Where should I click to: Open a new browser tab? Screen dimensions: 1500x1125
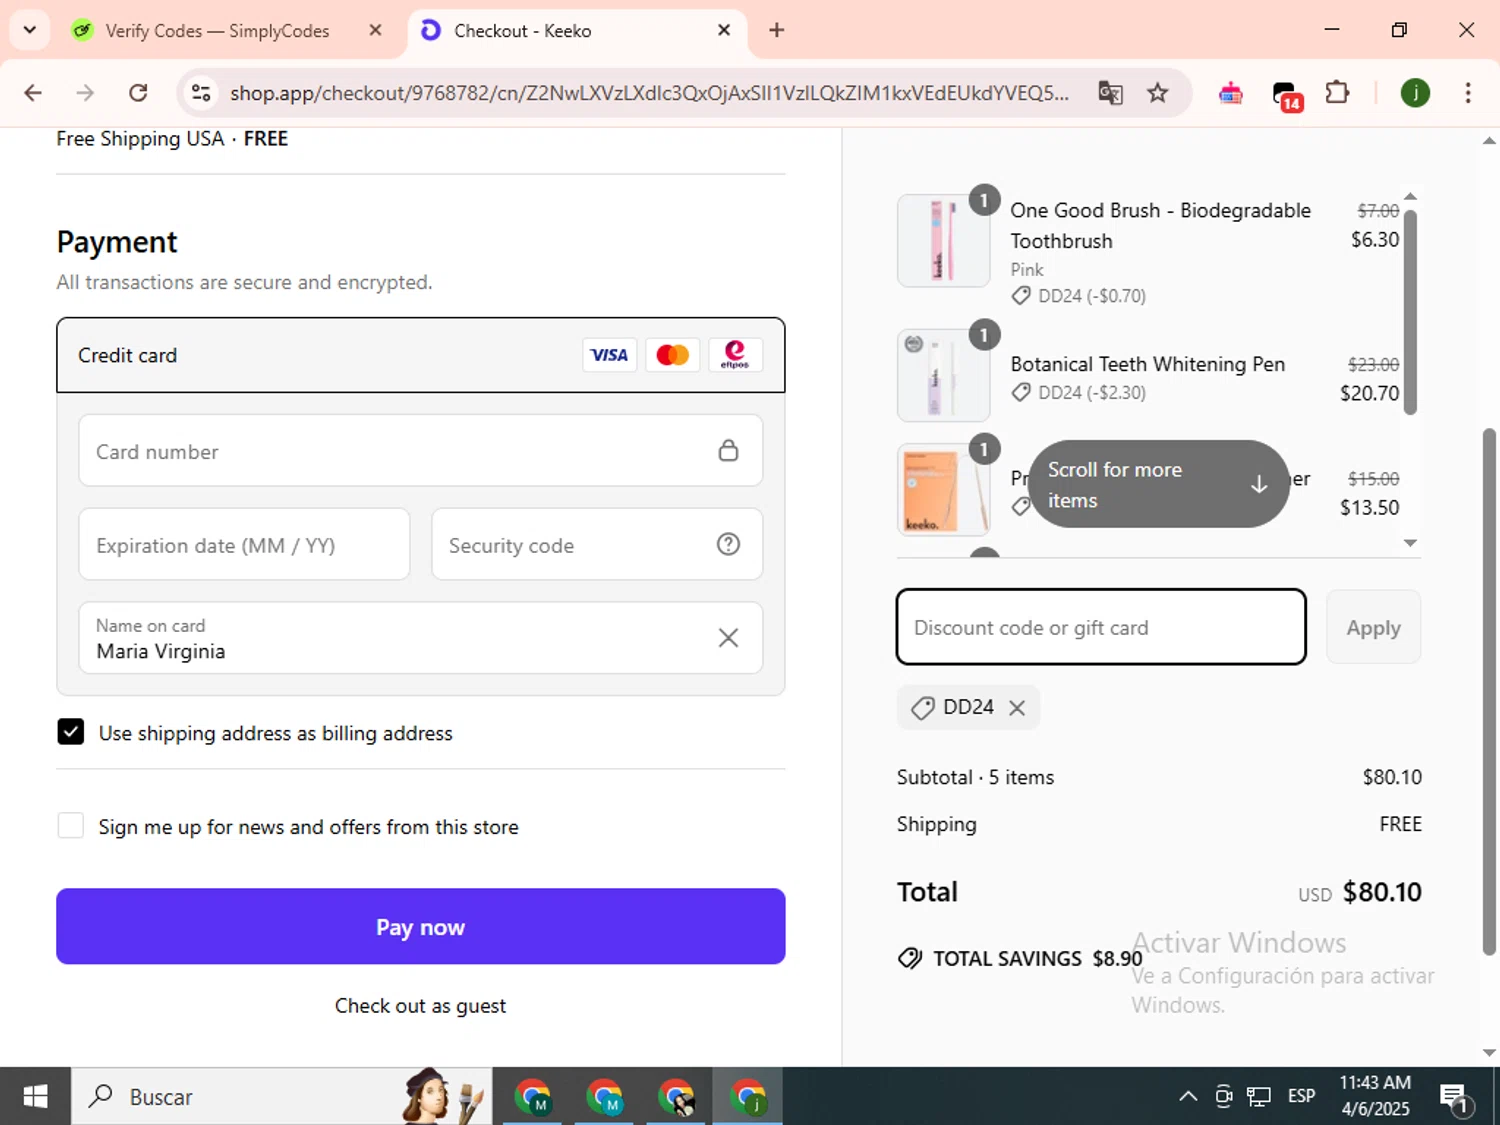pyautogui.click(x=776, y=30)
